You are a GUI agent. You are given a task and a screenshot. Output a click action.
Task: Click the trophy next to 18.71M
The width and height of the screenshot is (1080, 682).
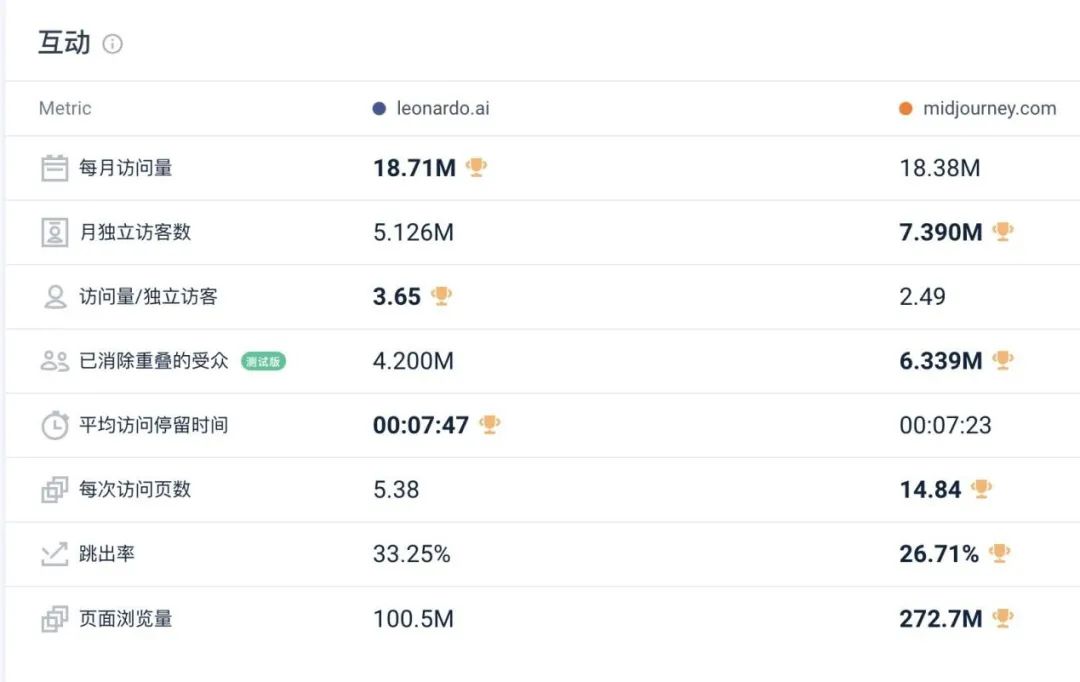pyautogui.click(x=477, y=167)
